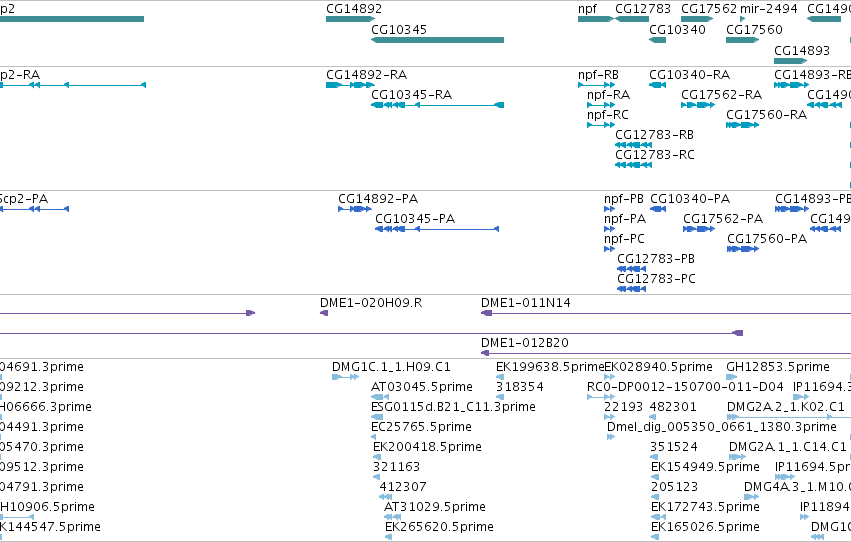Select EST EK265620.5prime

(x=389, y=537)
